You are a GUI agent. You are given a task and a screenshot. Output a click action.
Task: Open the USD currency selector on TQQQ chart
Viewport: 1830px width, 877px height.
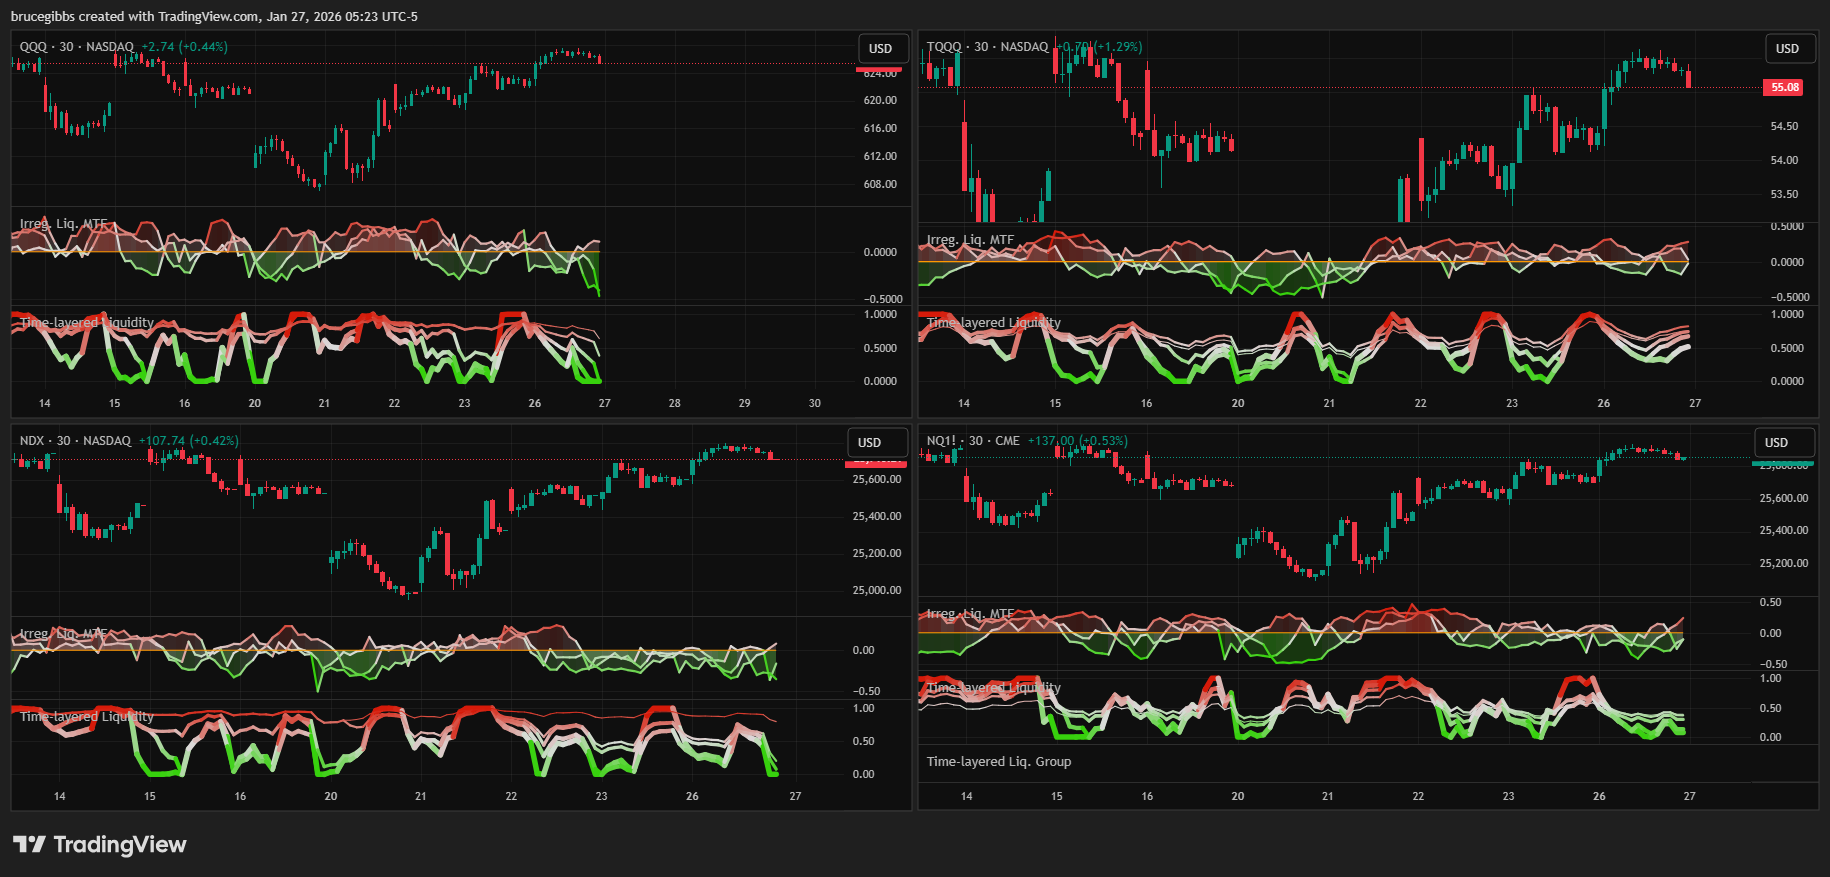(1786, 48)
